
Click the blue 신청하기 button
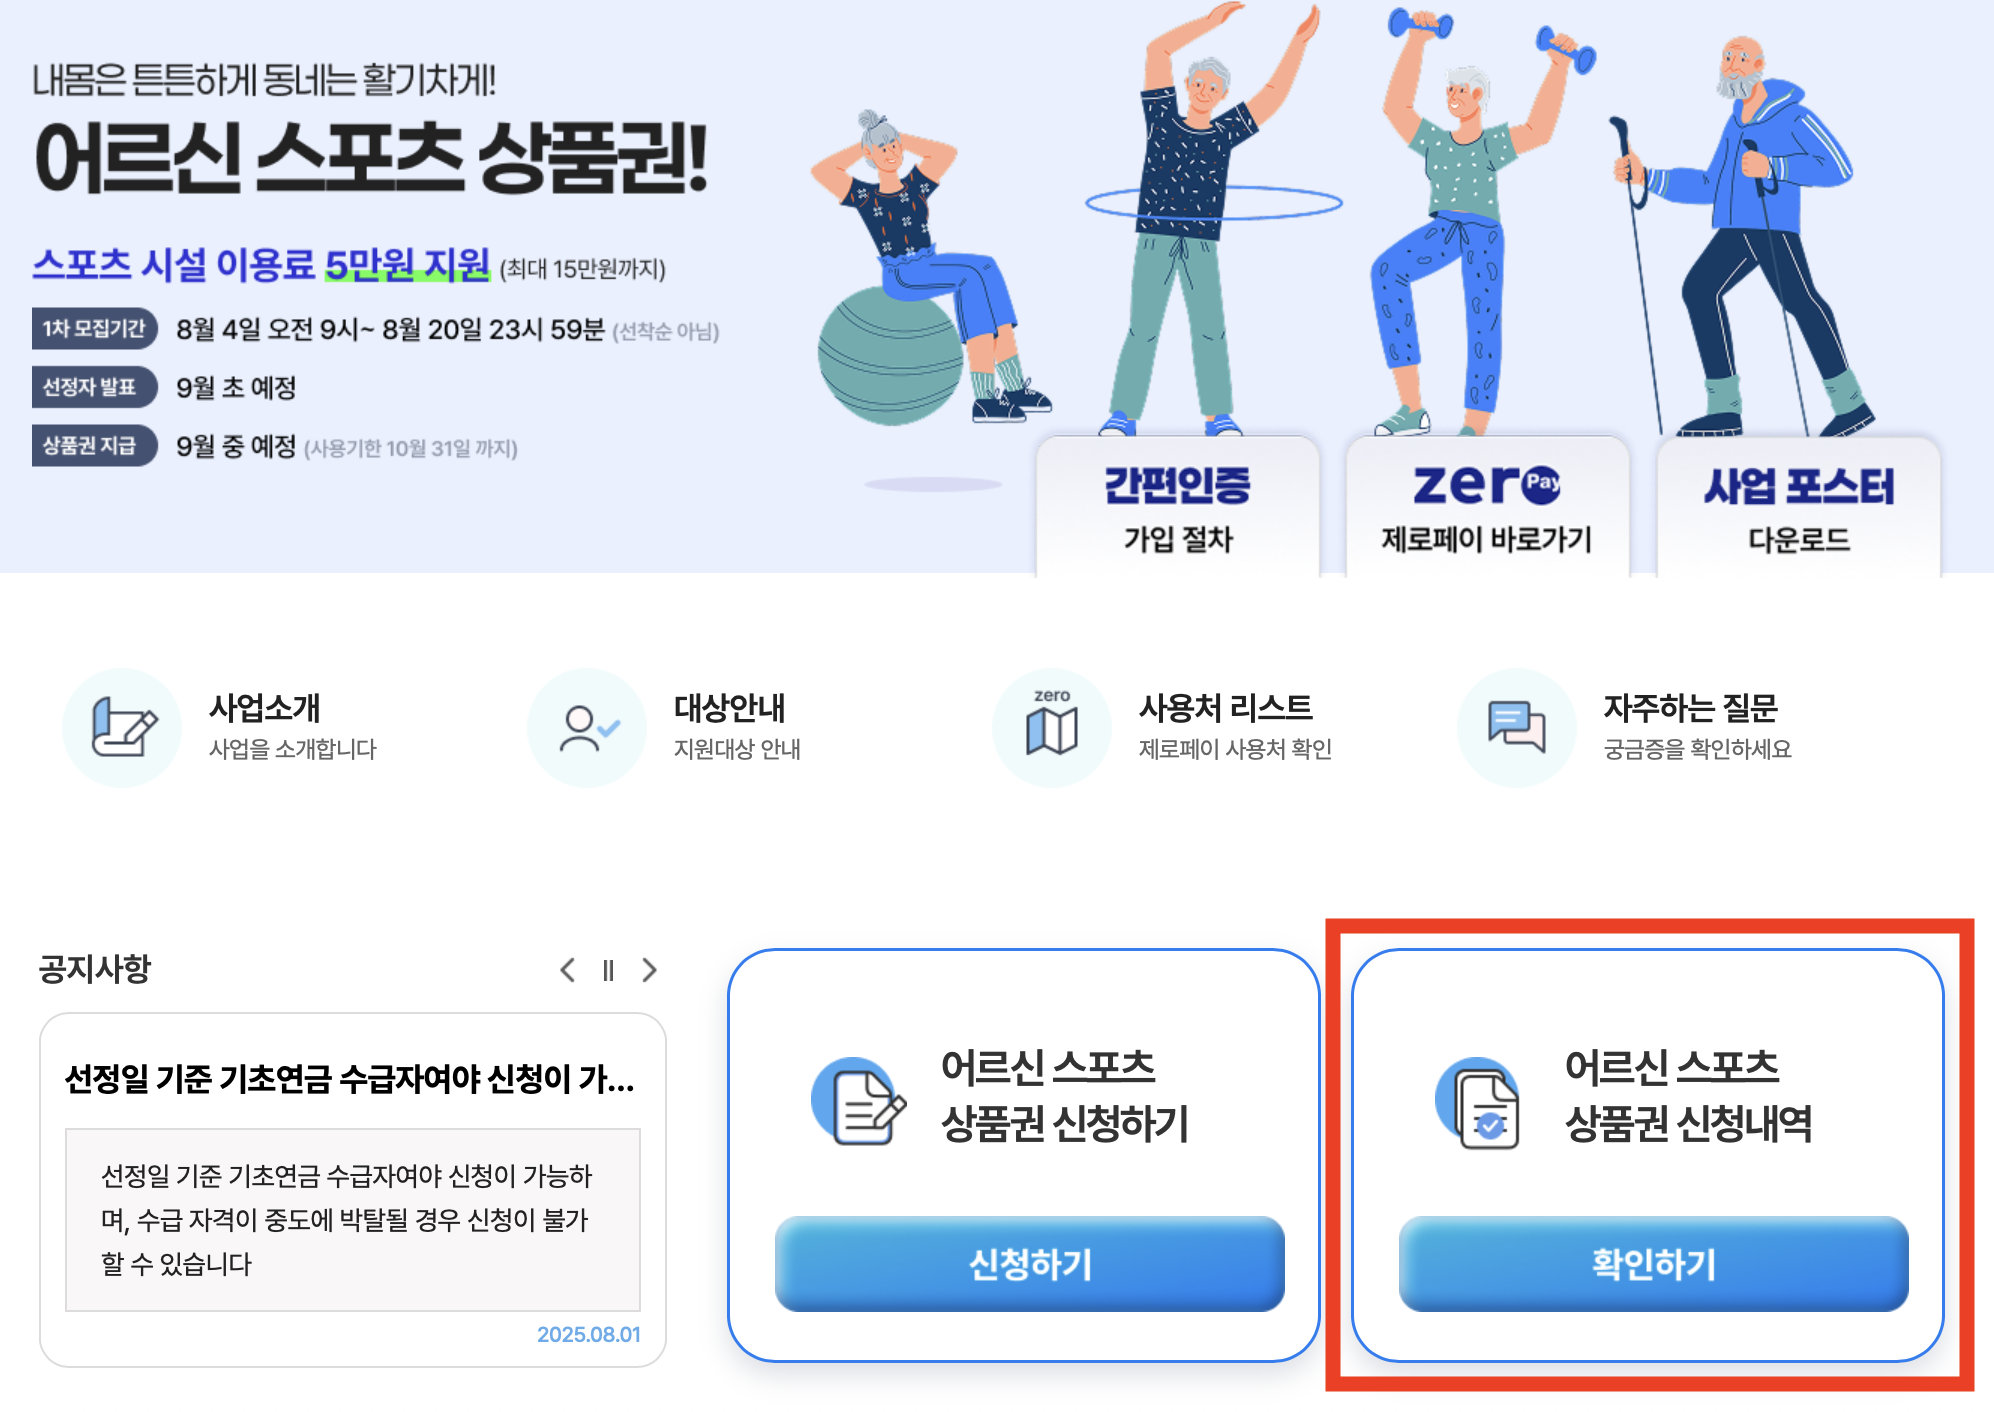(1030, 1264)
